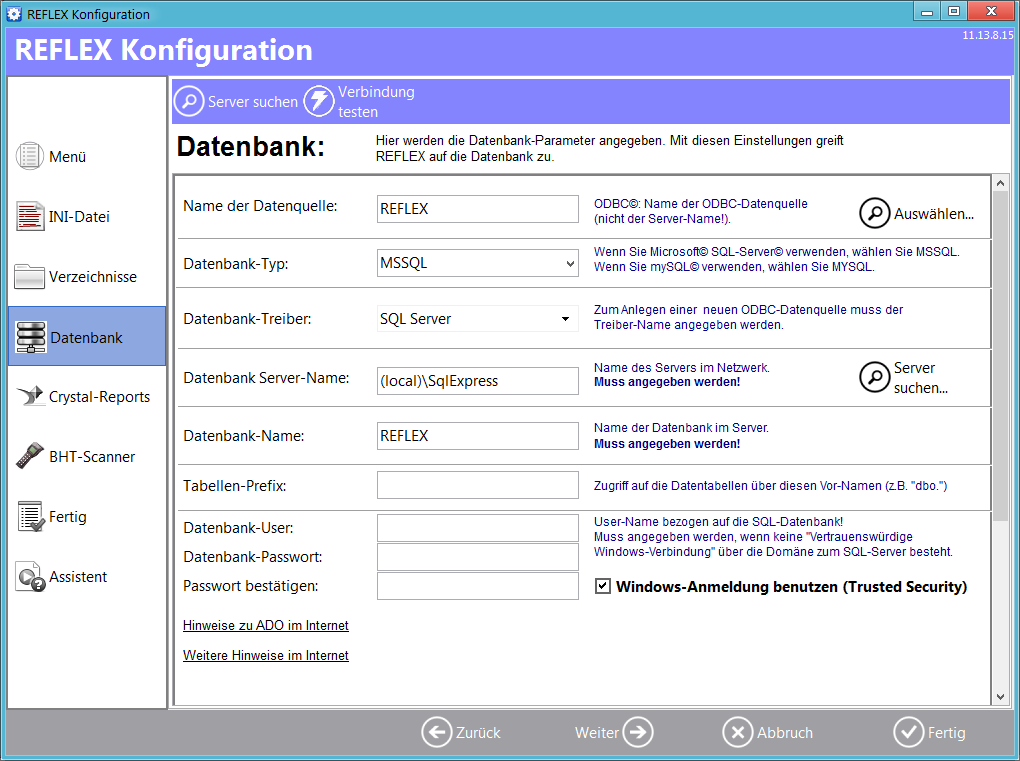The height and width of the screenshot is (761, 1020).
Task: Click the Verbindung testen toolbar label
Action: 376,101
